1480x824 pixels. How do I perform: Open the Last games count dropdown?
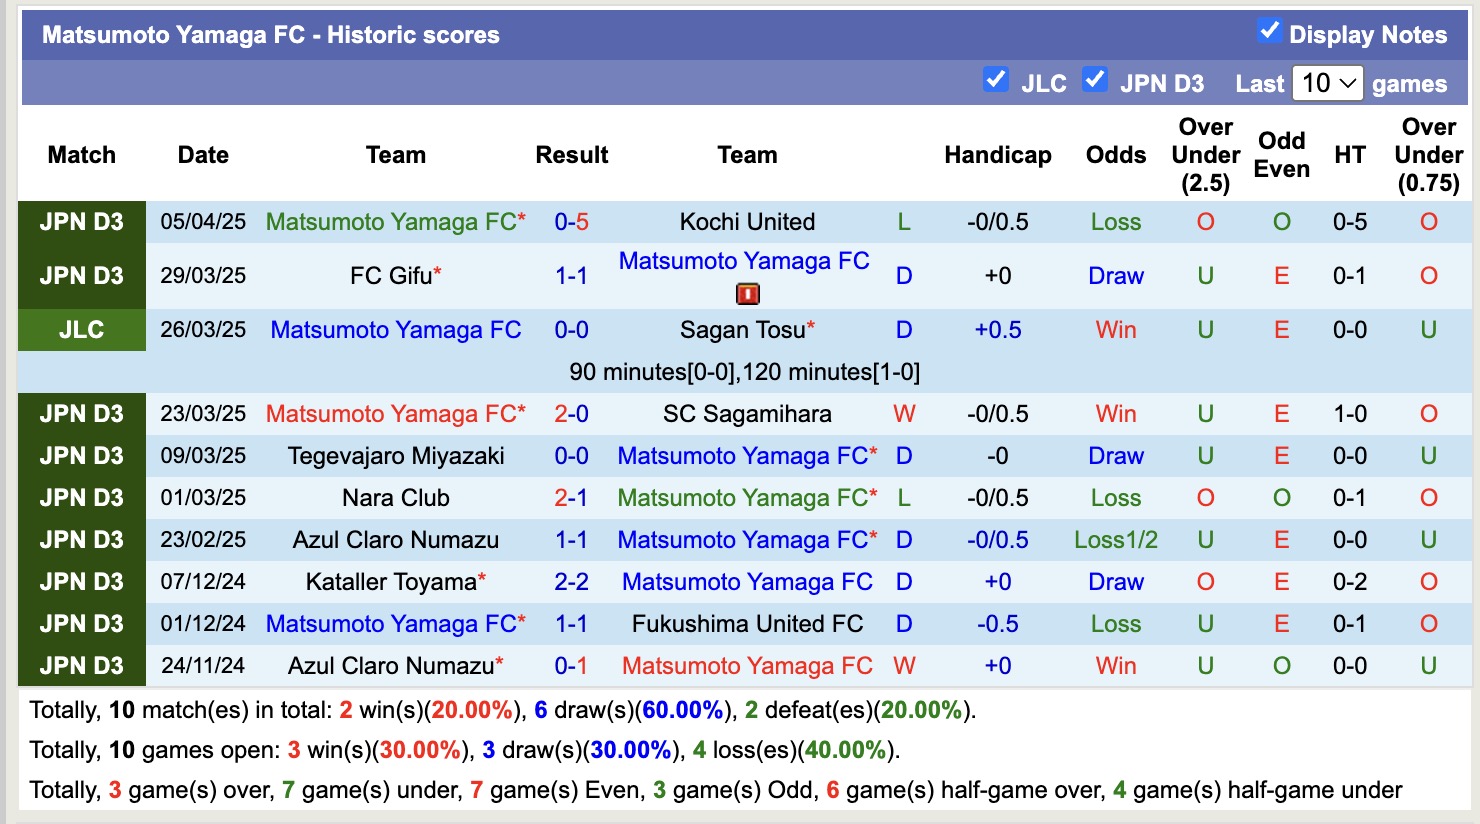pyautogui.click(x=1329, y=83)
